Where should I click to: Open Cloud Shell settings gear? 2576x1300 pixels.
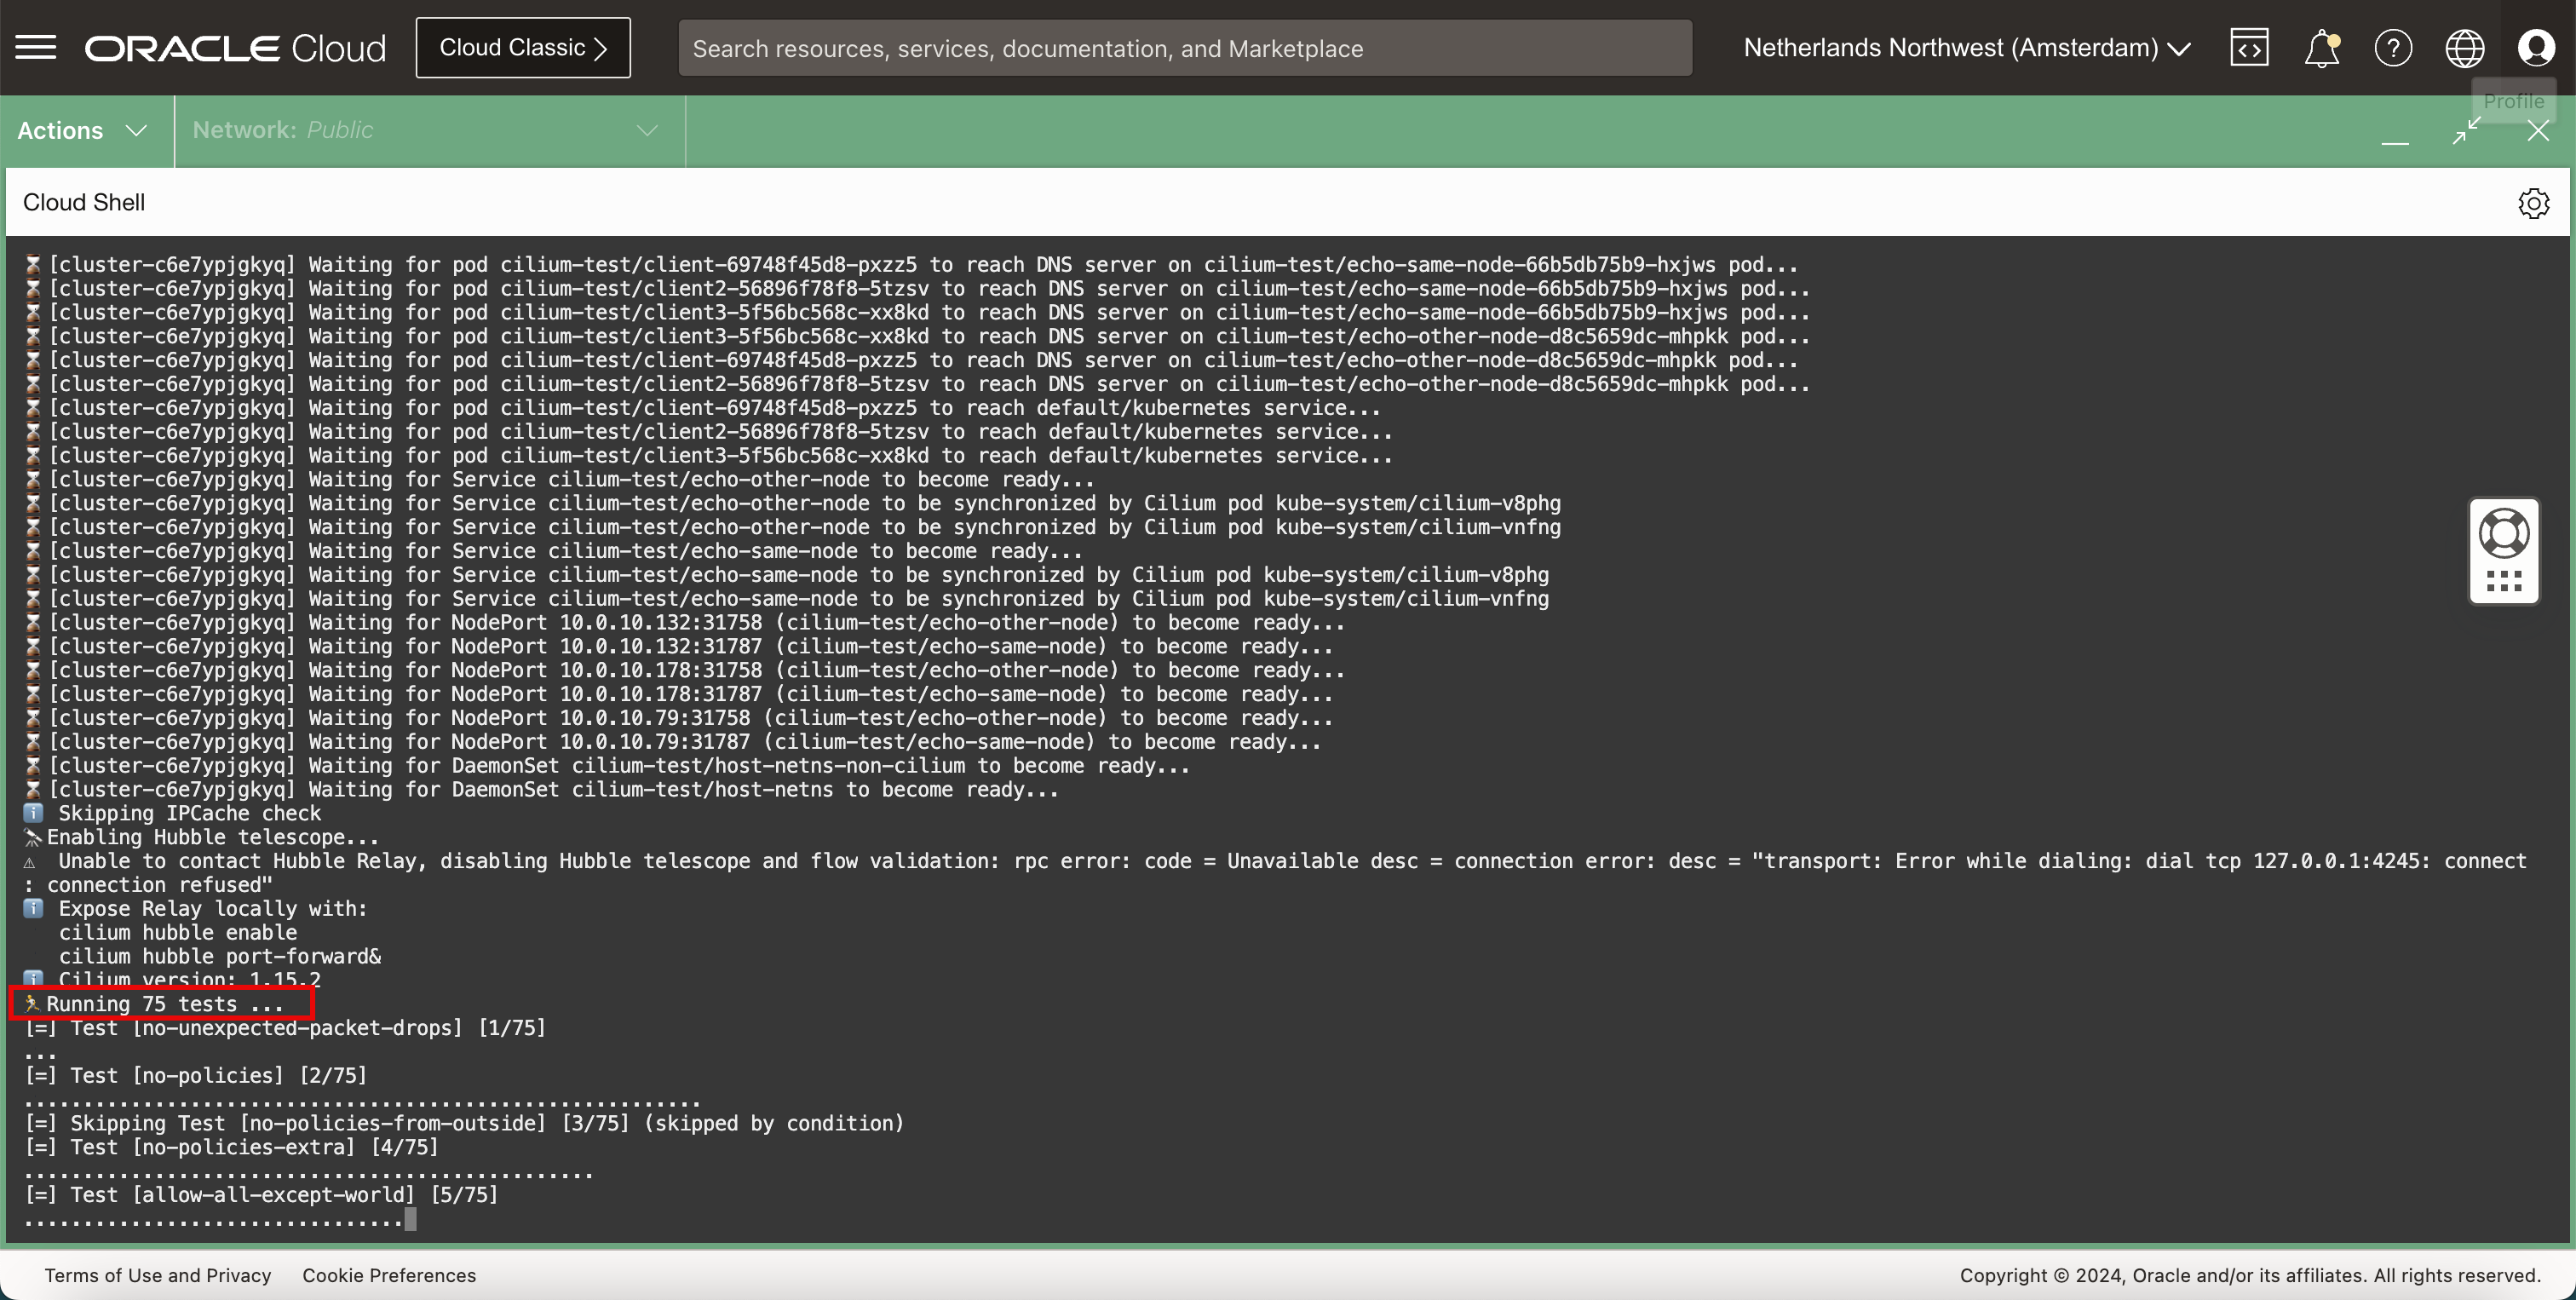tap(2533, 203)
